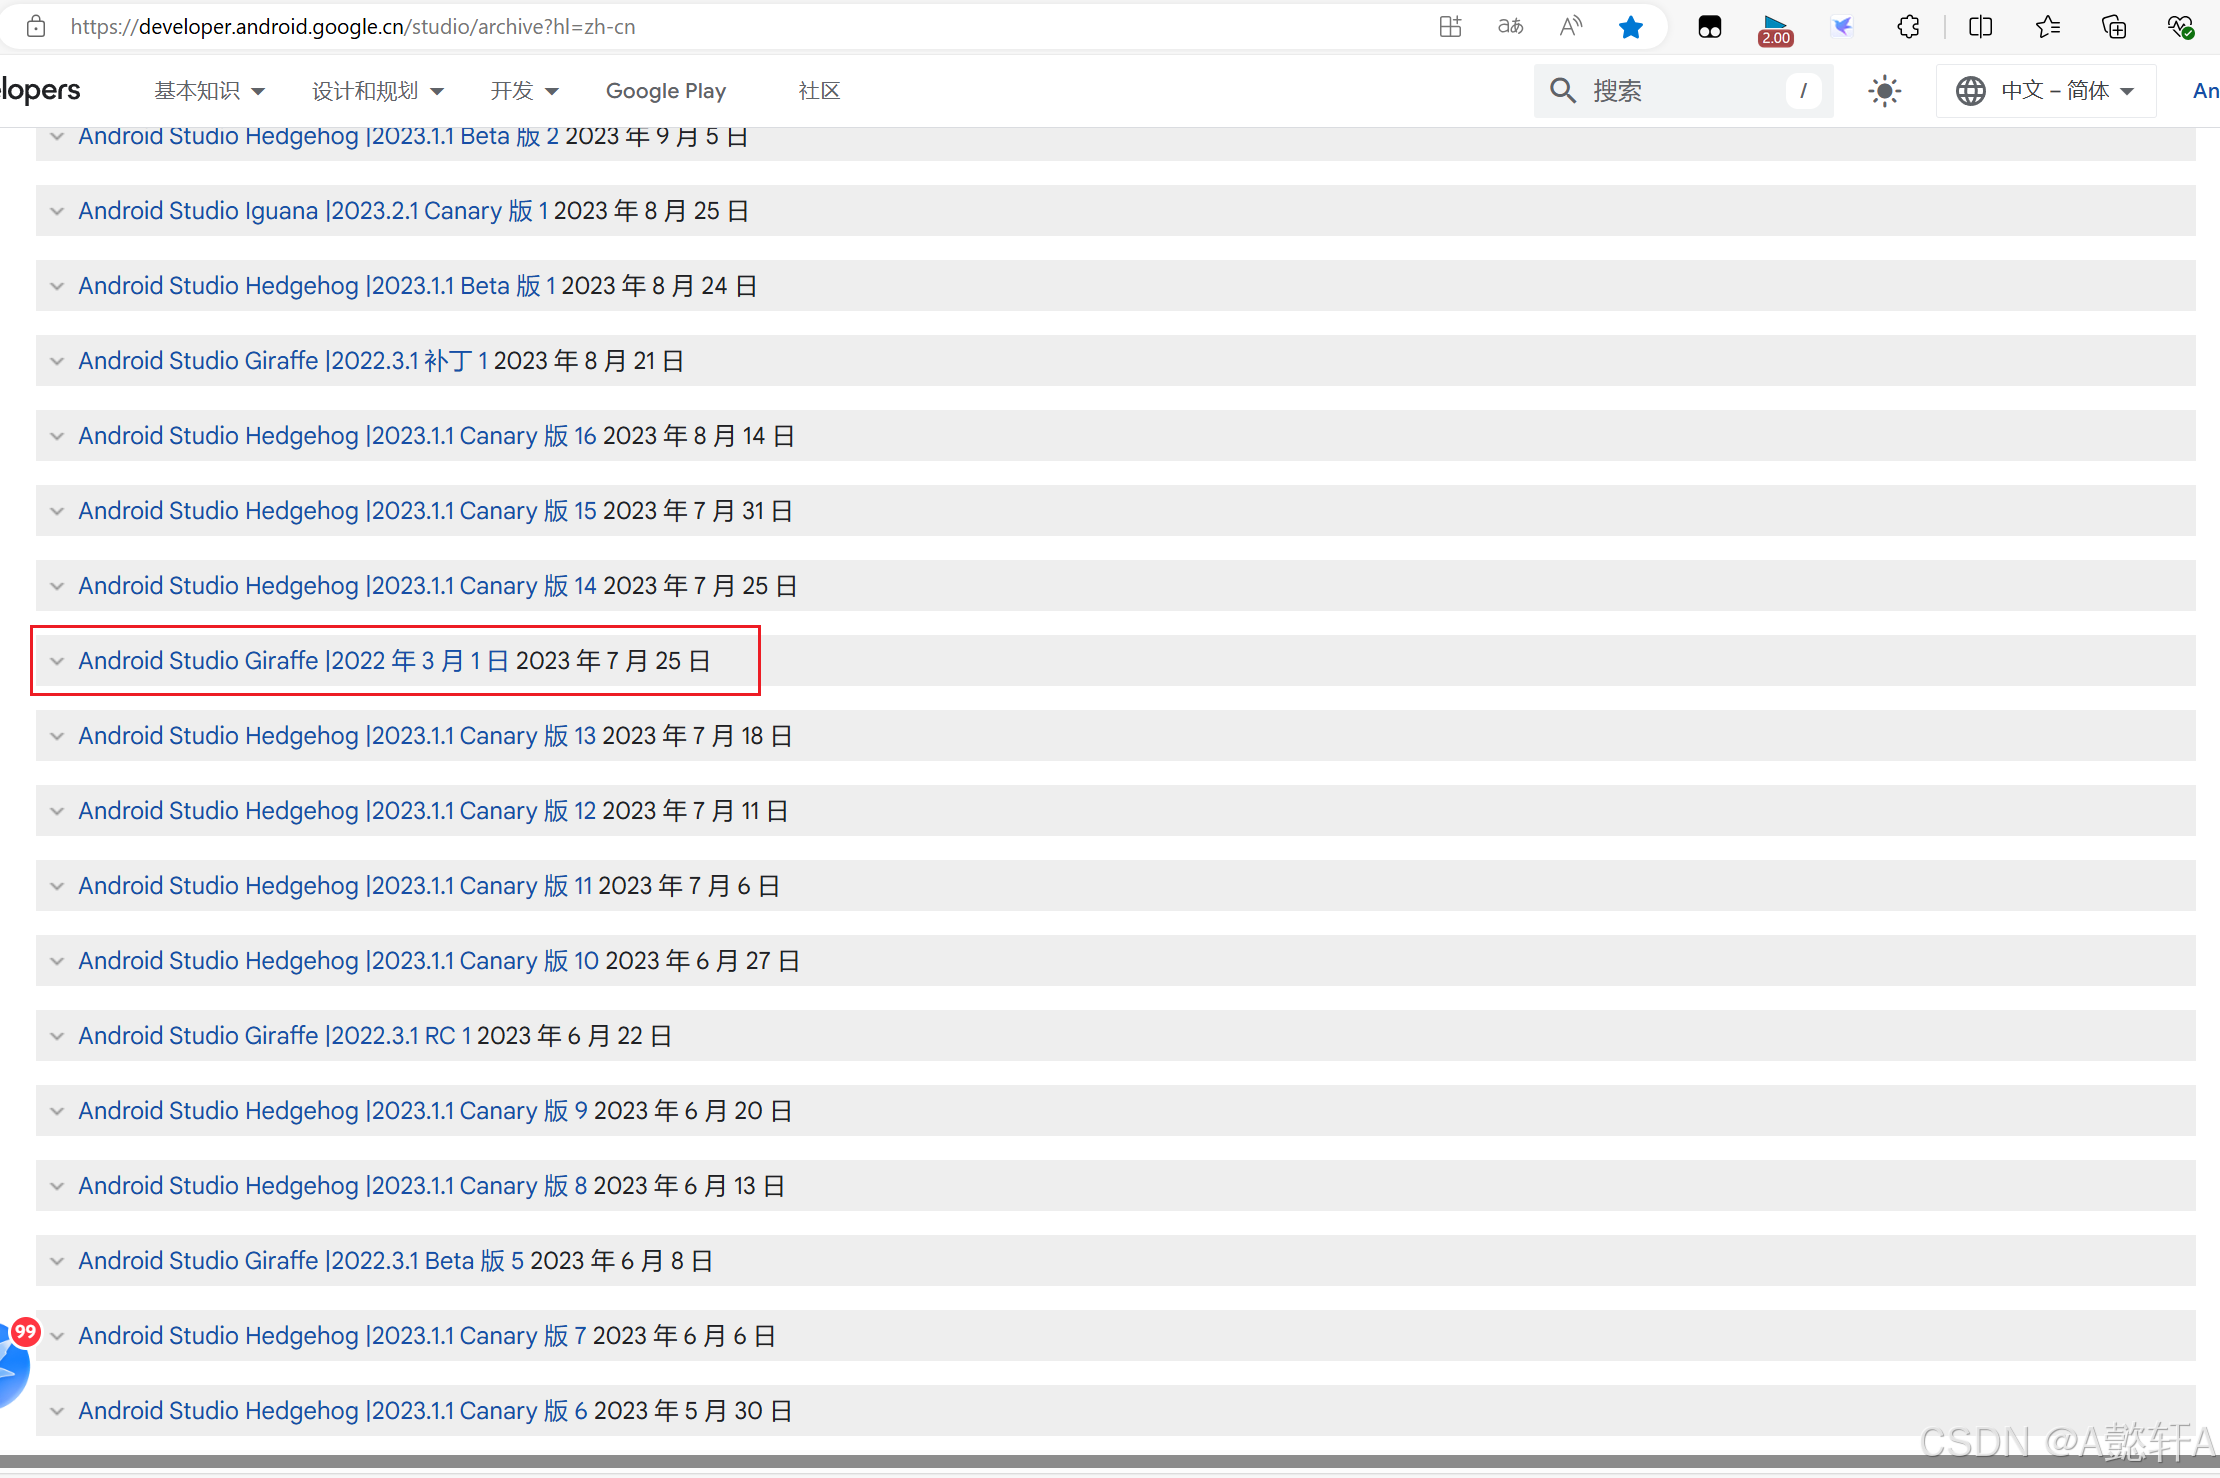Viewport: 2220px width, 1478px height.
Task: Click the blue bird extension icon
Action: [1842, 27]
